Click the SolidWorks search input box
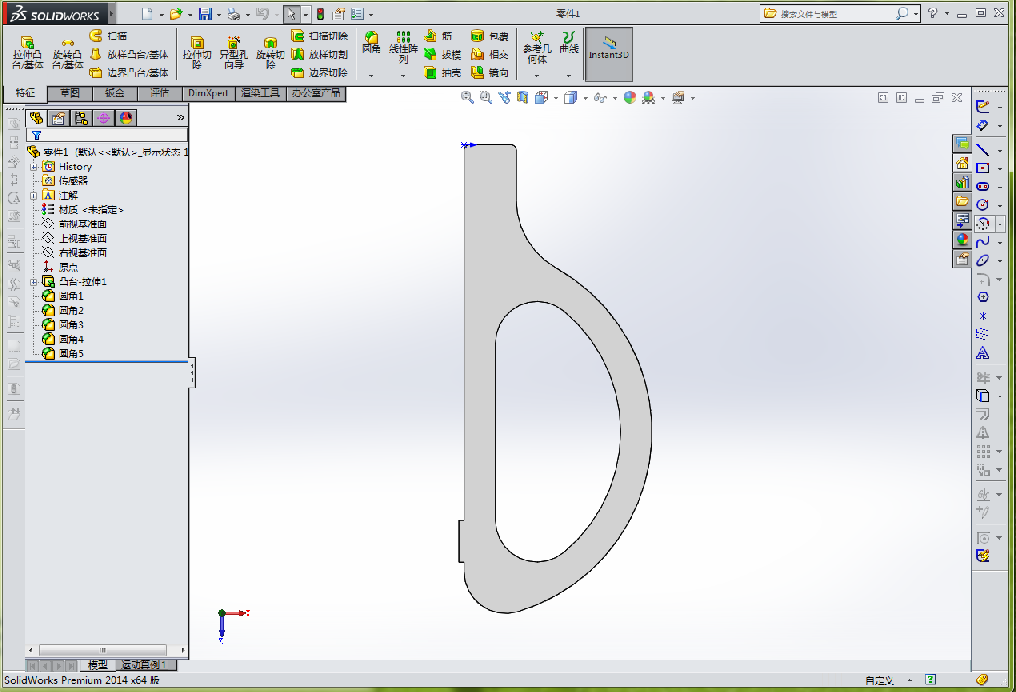 pos(837,14)
